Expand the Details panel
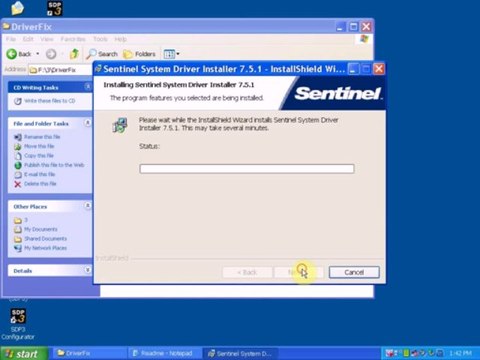Screen dimensions: 480x360 coord(87,270)
